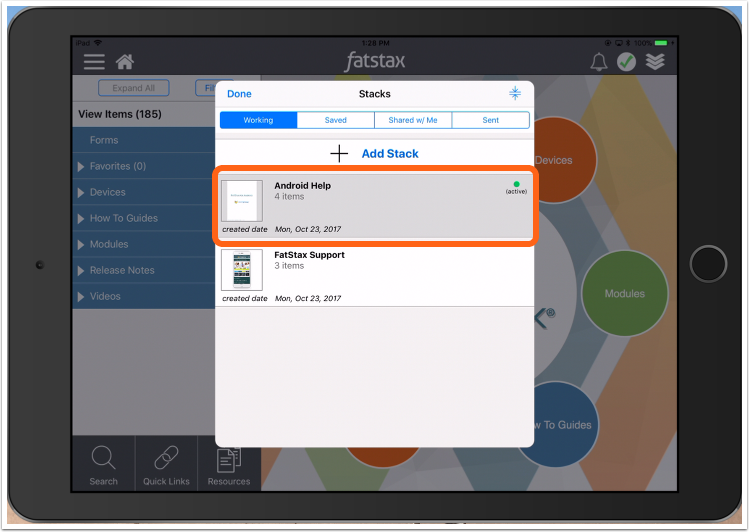Open the stacks layers icon
Screen dimensions: 749x532
click(655, 62)
